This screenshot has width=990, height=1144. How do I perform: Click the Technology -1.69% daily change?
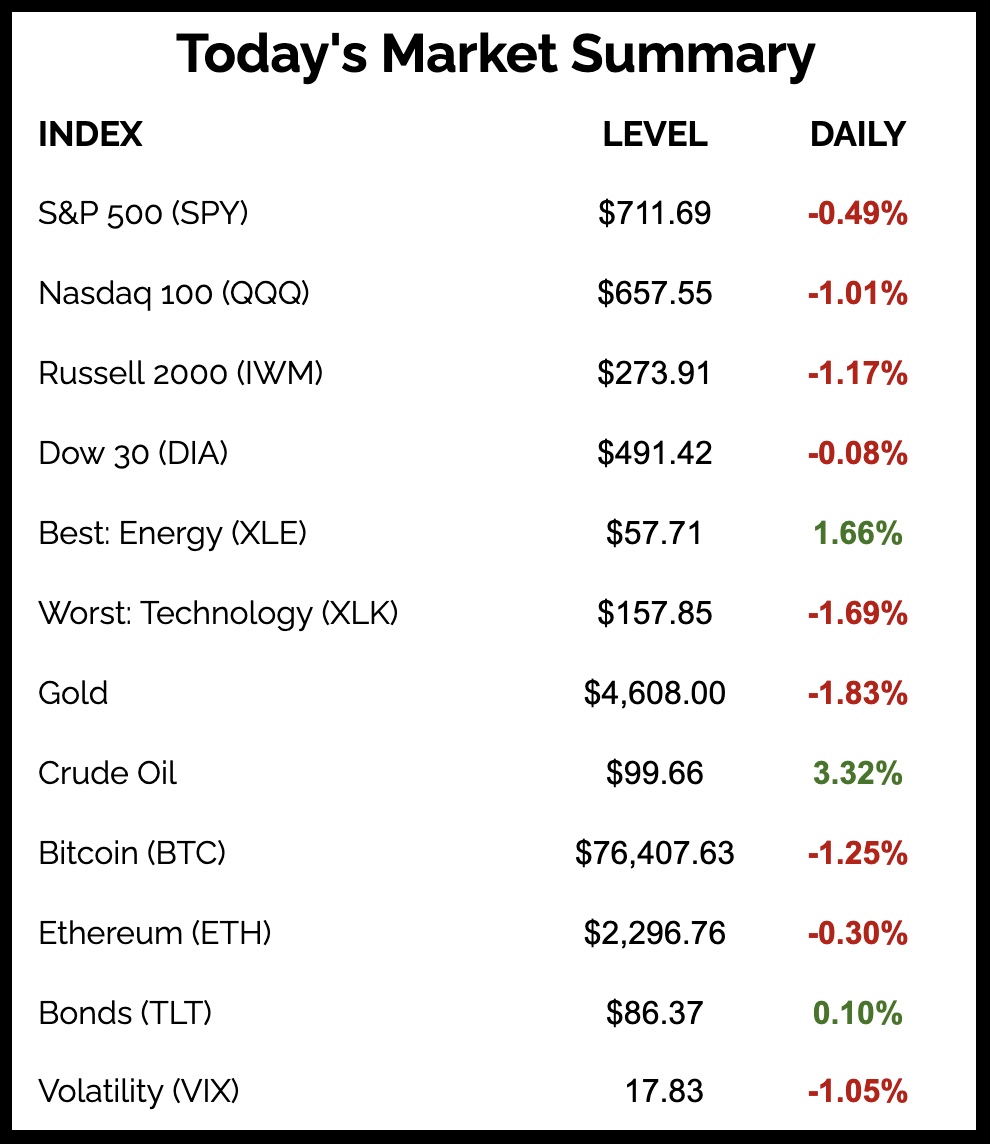tap(857, 613)
